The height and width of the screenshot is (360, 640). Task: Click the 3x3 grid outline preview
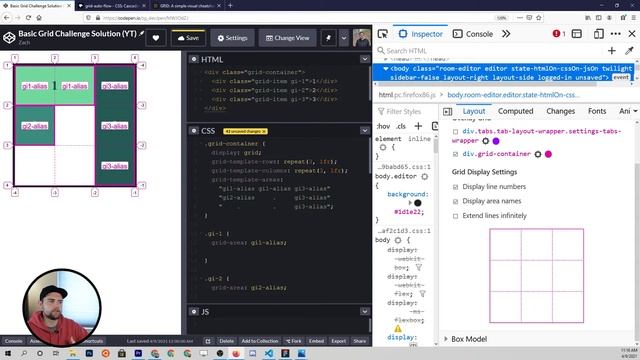[536, 276]
